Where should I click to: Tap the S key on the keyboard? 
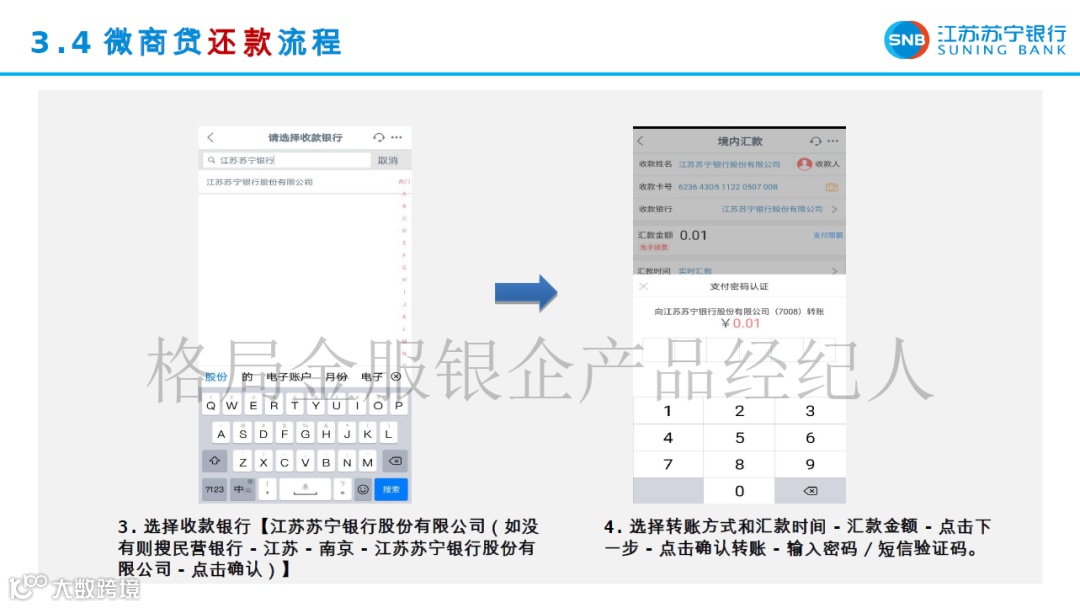click(x=242, y=434)
